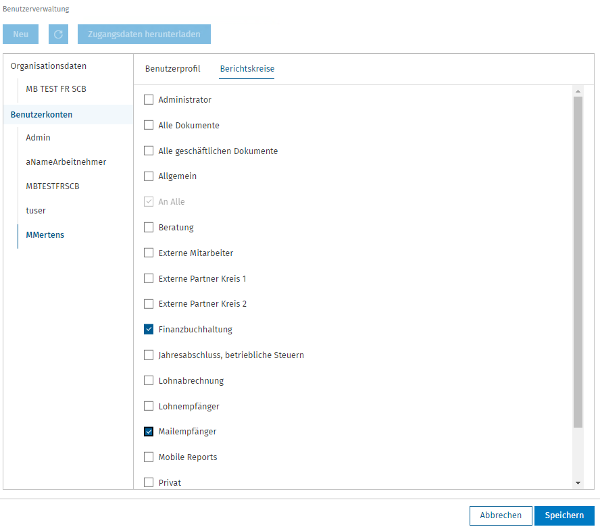Image resolution: width=600 pixels, height=531 pixels.
Task: Click the Neu button
Action: [21, 34]
